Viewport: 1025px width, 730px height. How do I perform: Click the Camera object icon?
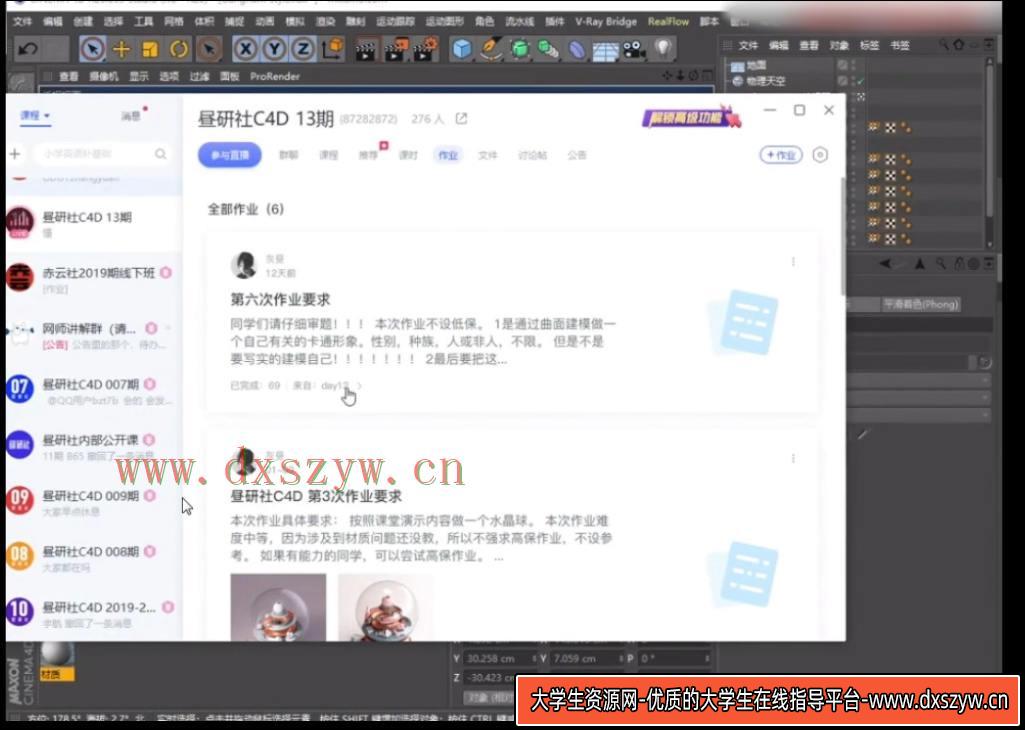click(x=634, y=50)
